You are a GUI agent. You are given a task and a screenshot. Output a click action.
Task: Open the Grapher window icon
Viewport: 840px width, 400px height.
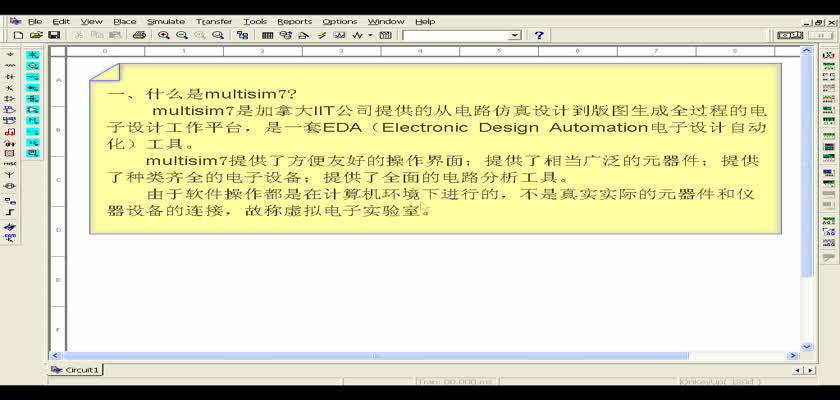(x=339, y=35)
